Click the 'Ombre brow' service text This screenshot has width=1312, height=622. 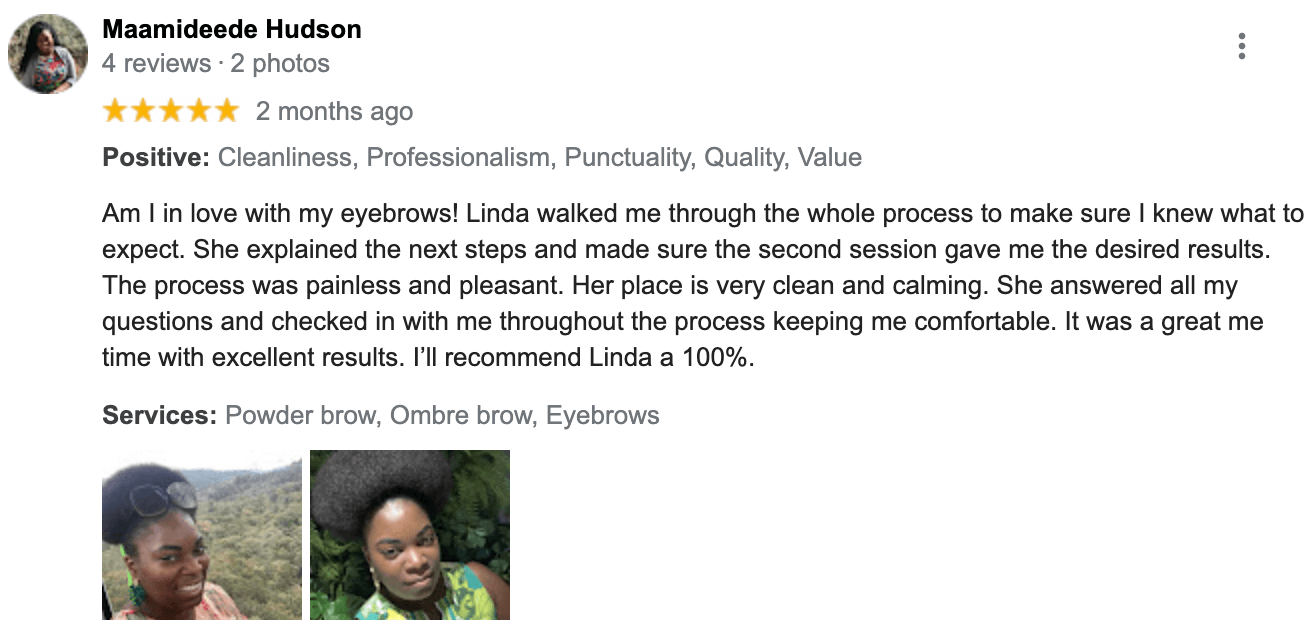(460, 415)
